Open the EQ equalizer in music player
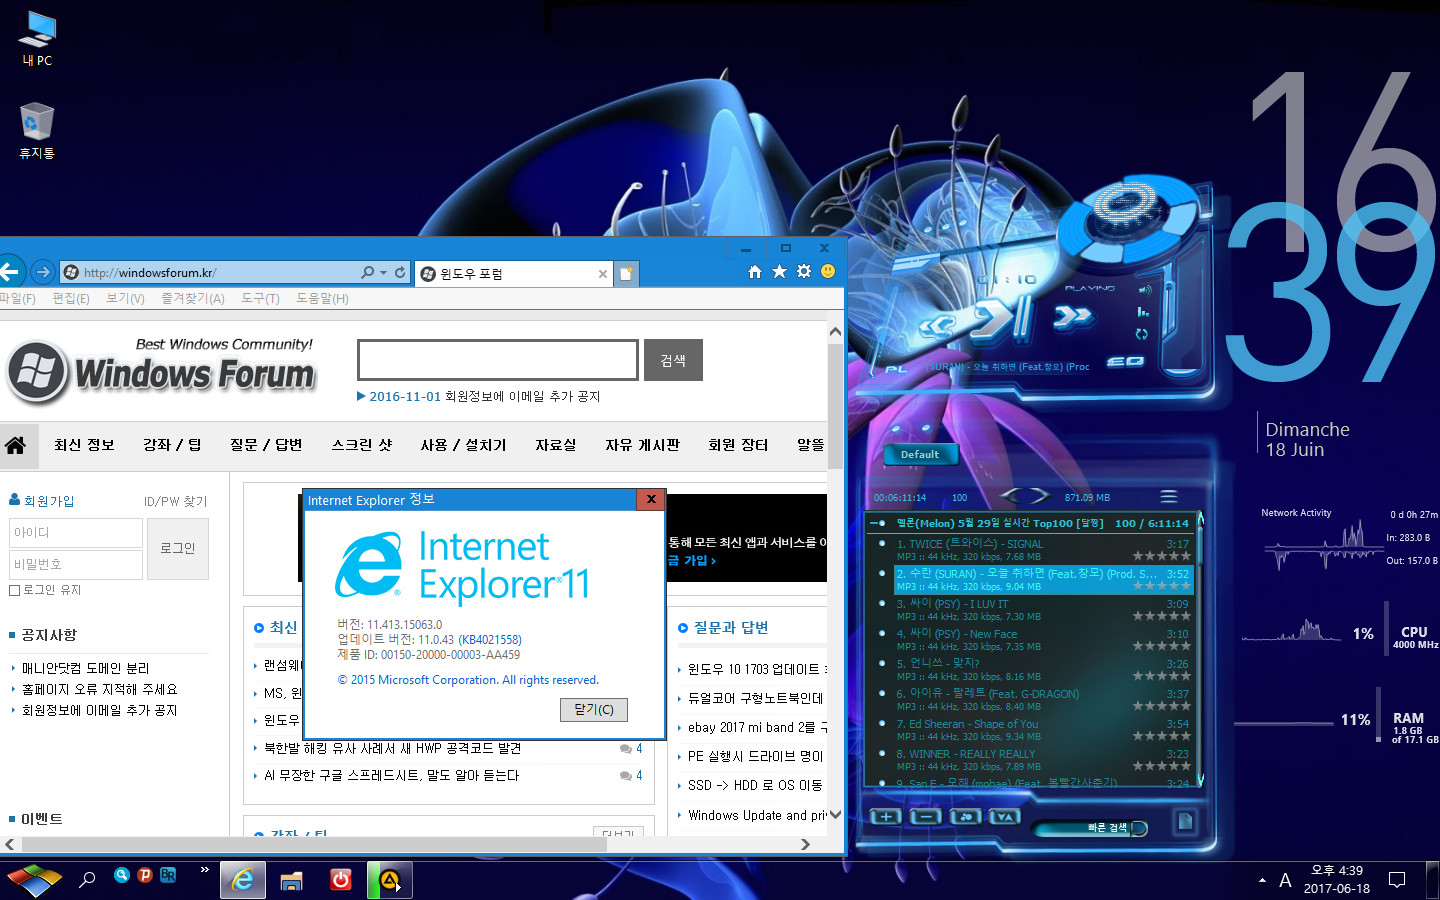Image resolution: width=1440 pixels, height=900 pixels. (1125, 361)
